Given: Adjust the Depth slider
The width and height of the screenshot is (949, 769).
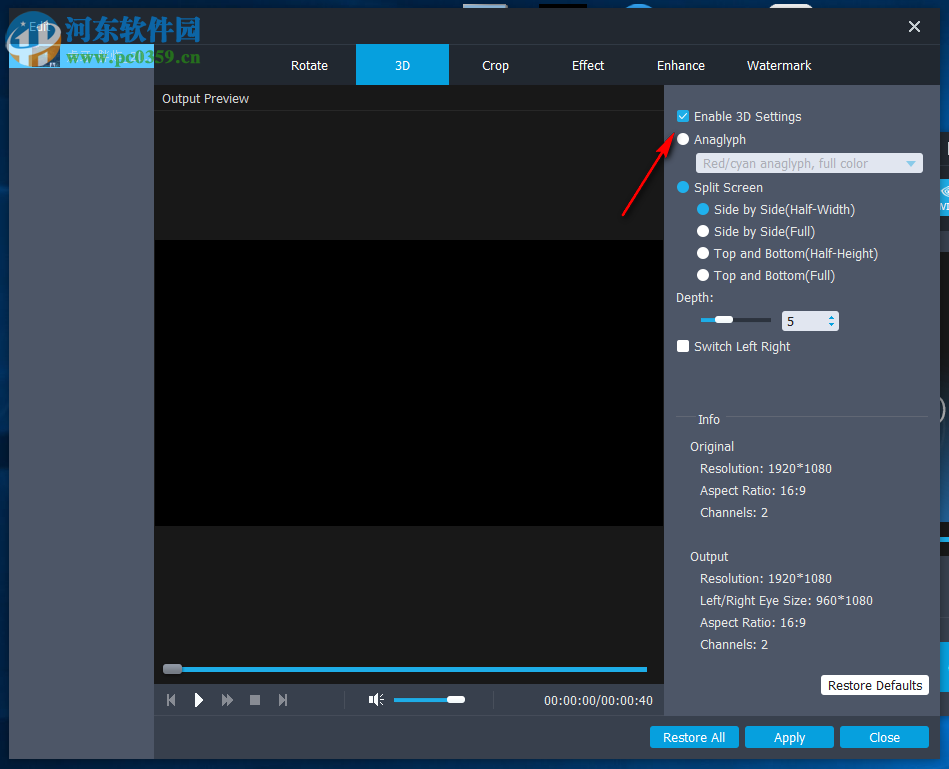Looking at the screenshot, I should click(722, 319).
